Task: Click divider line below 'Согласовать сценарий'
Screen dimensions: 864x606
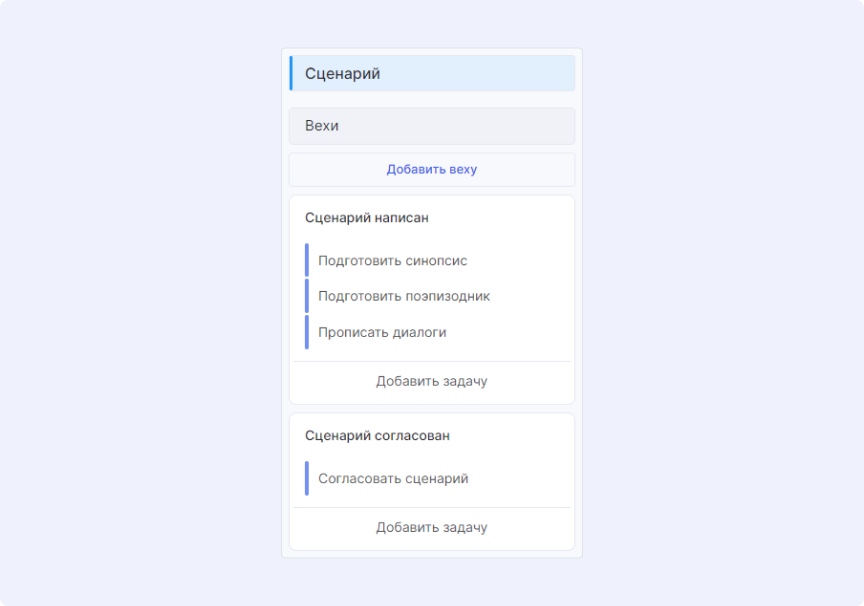Action: tap(432, 507)
